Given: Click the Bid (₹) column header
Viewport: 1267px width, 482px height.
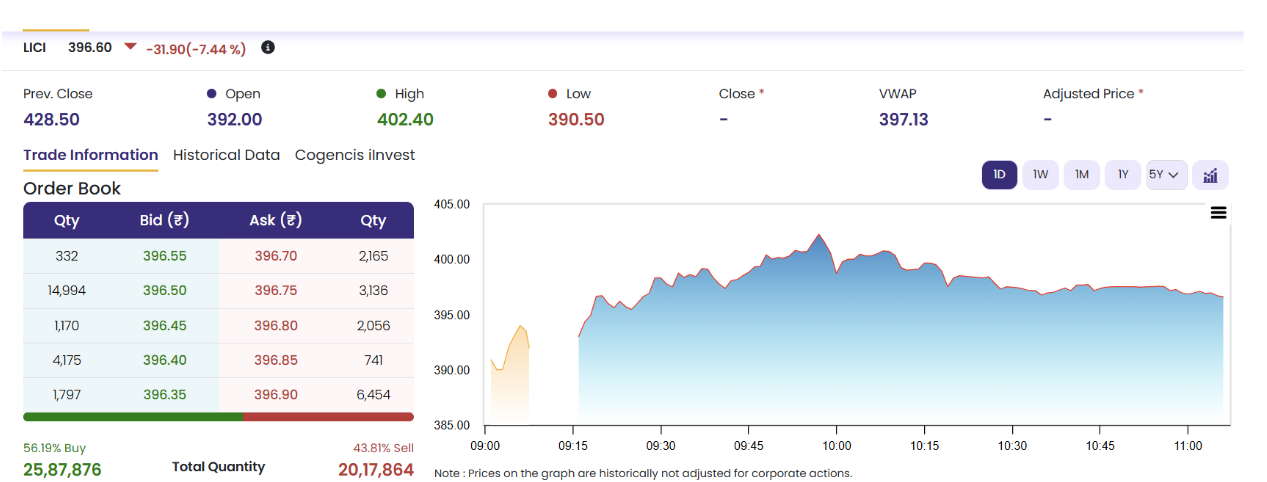Looking at the screenshot, I should coord(165,221).
